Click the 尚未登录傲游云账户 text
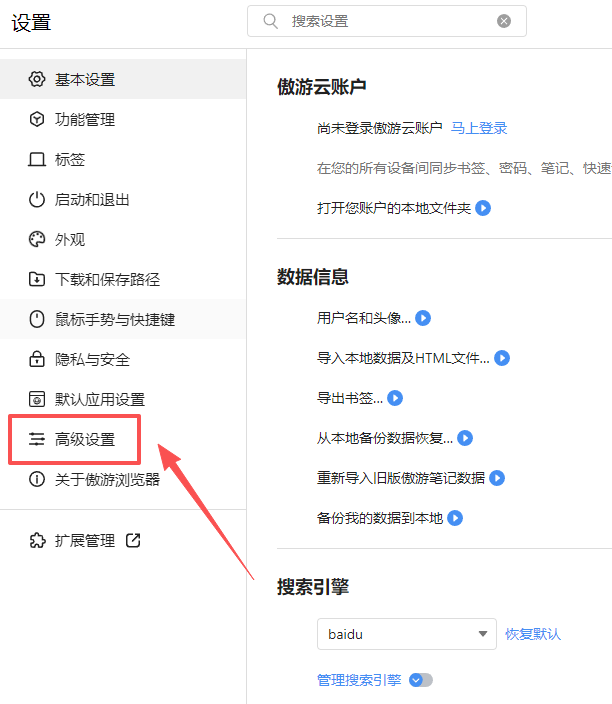 [380, 128]
